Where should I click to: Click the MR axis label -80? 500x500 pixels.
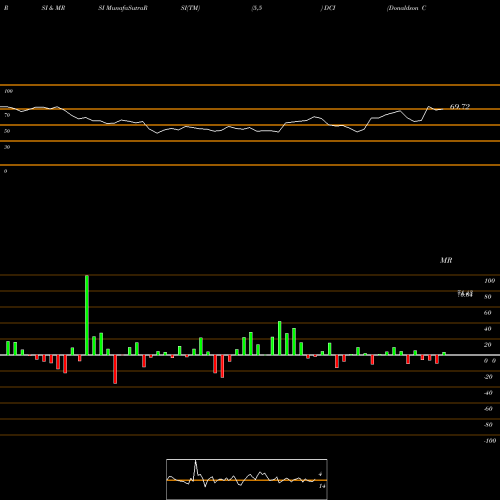[488, 425]
